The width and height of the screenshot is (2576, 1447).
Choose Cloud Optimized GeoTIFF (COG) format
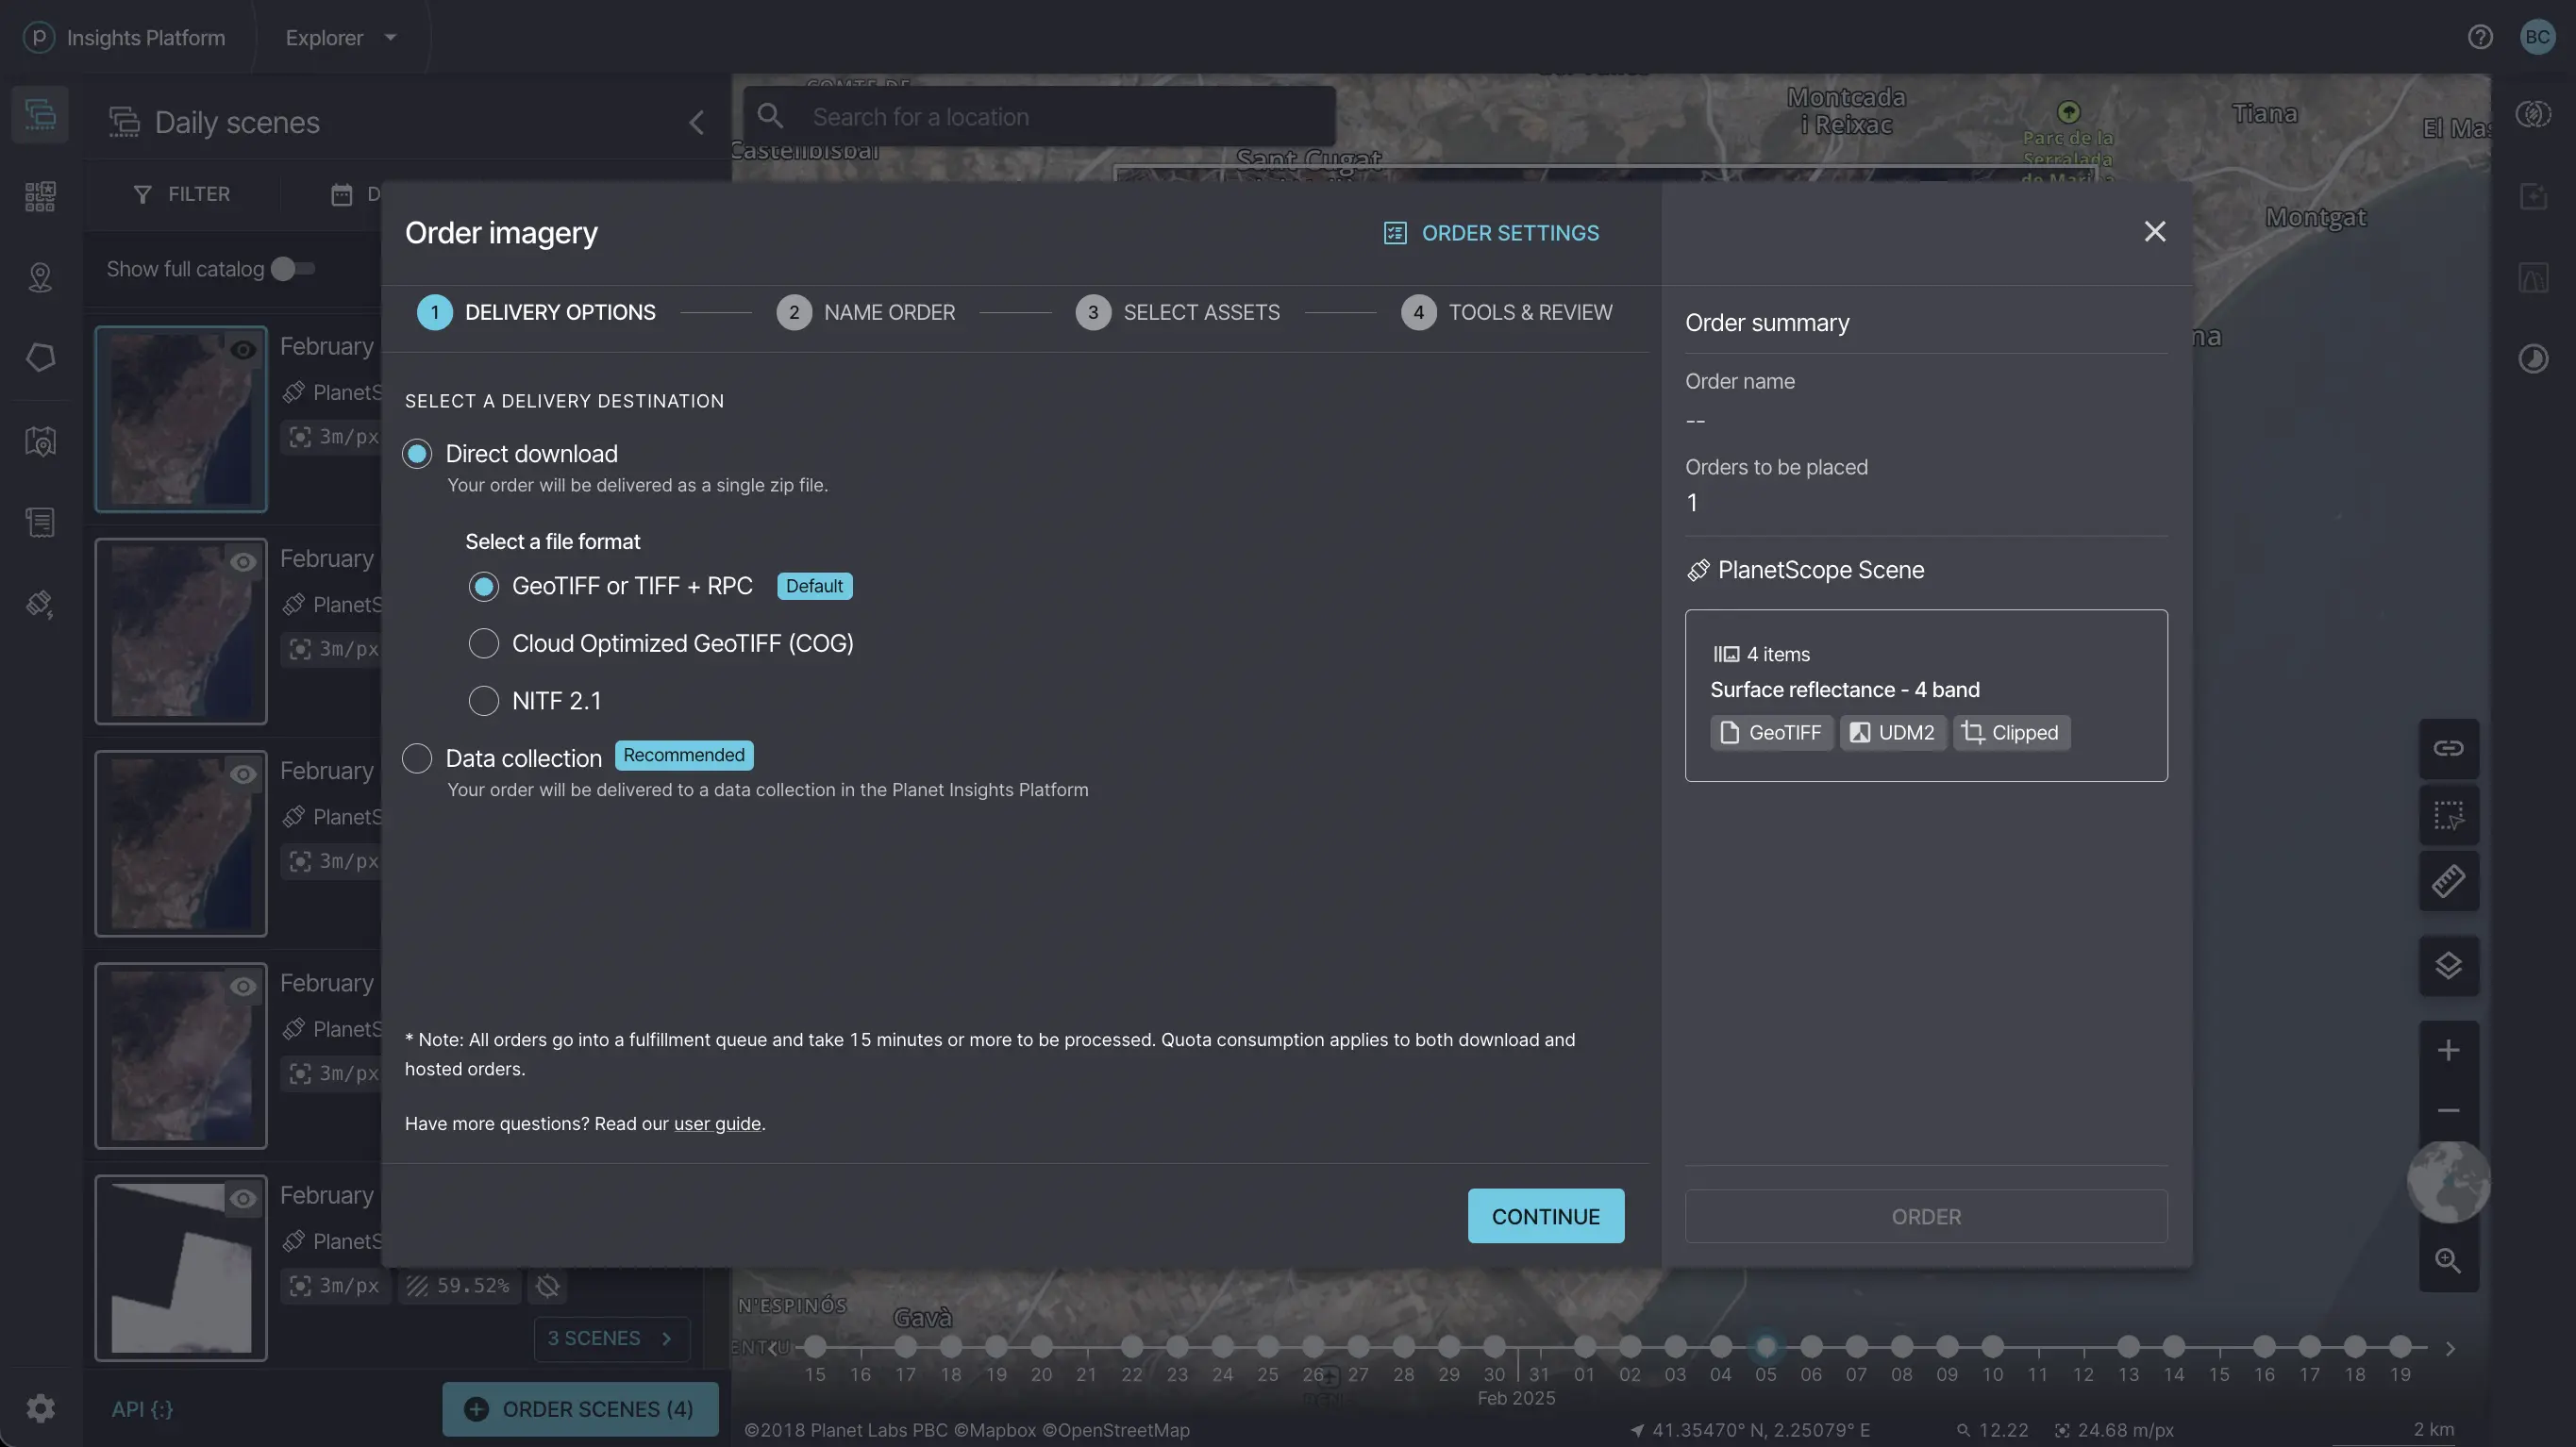click(x=483, y=643)
